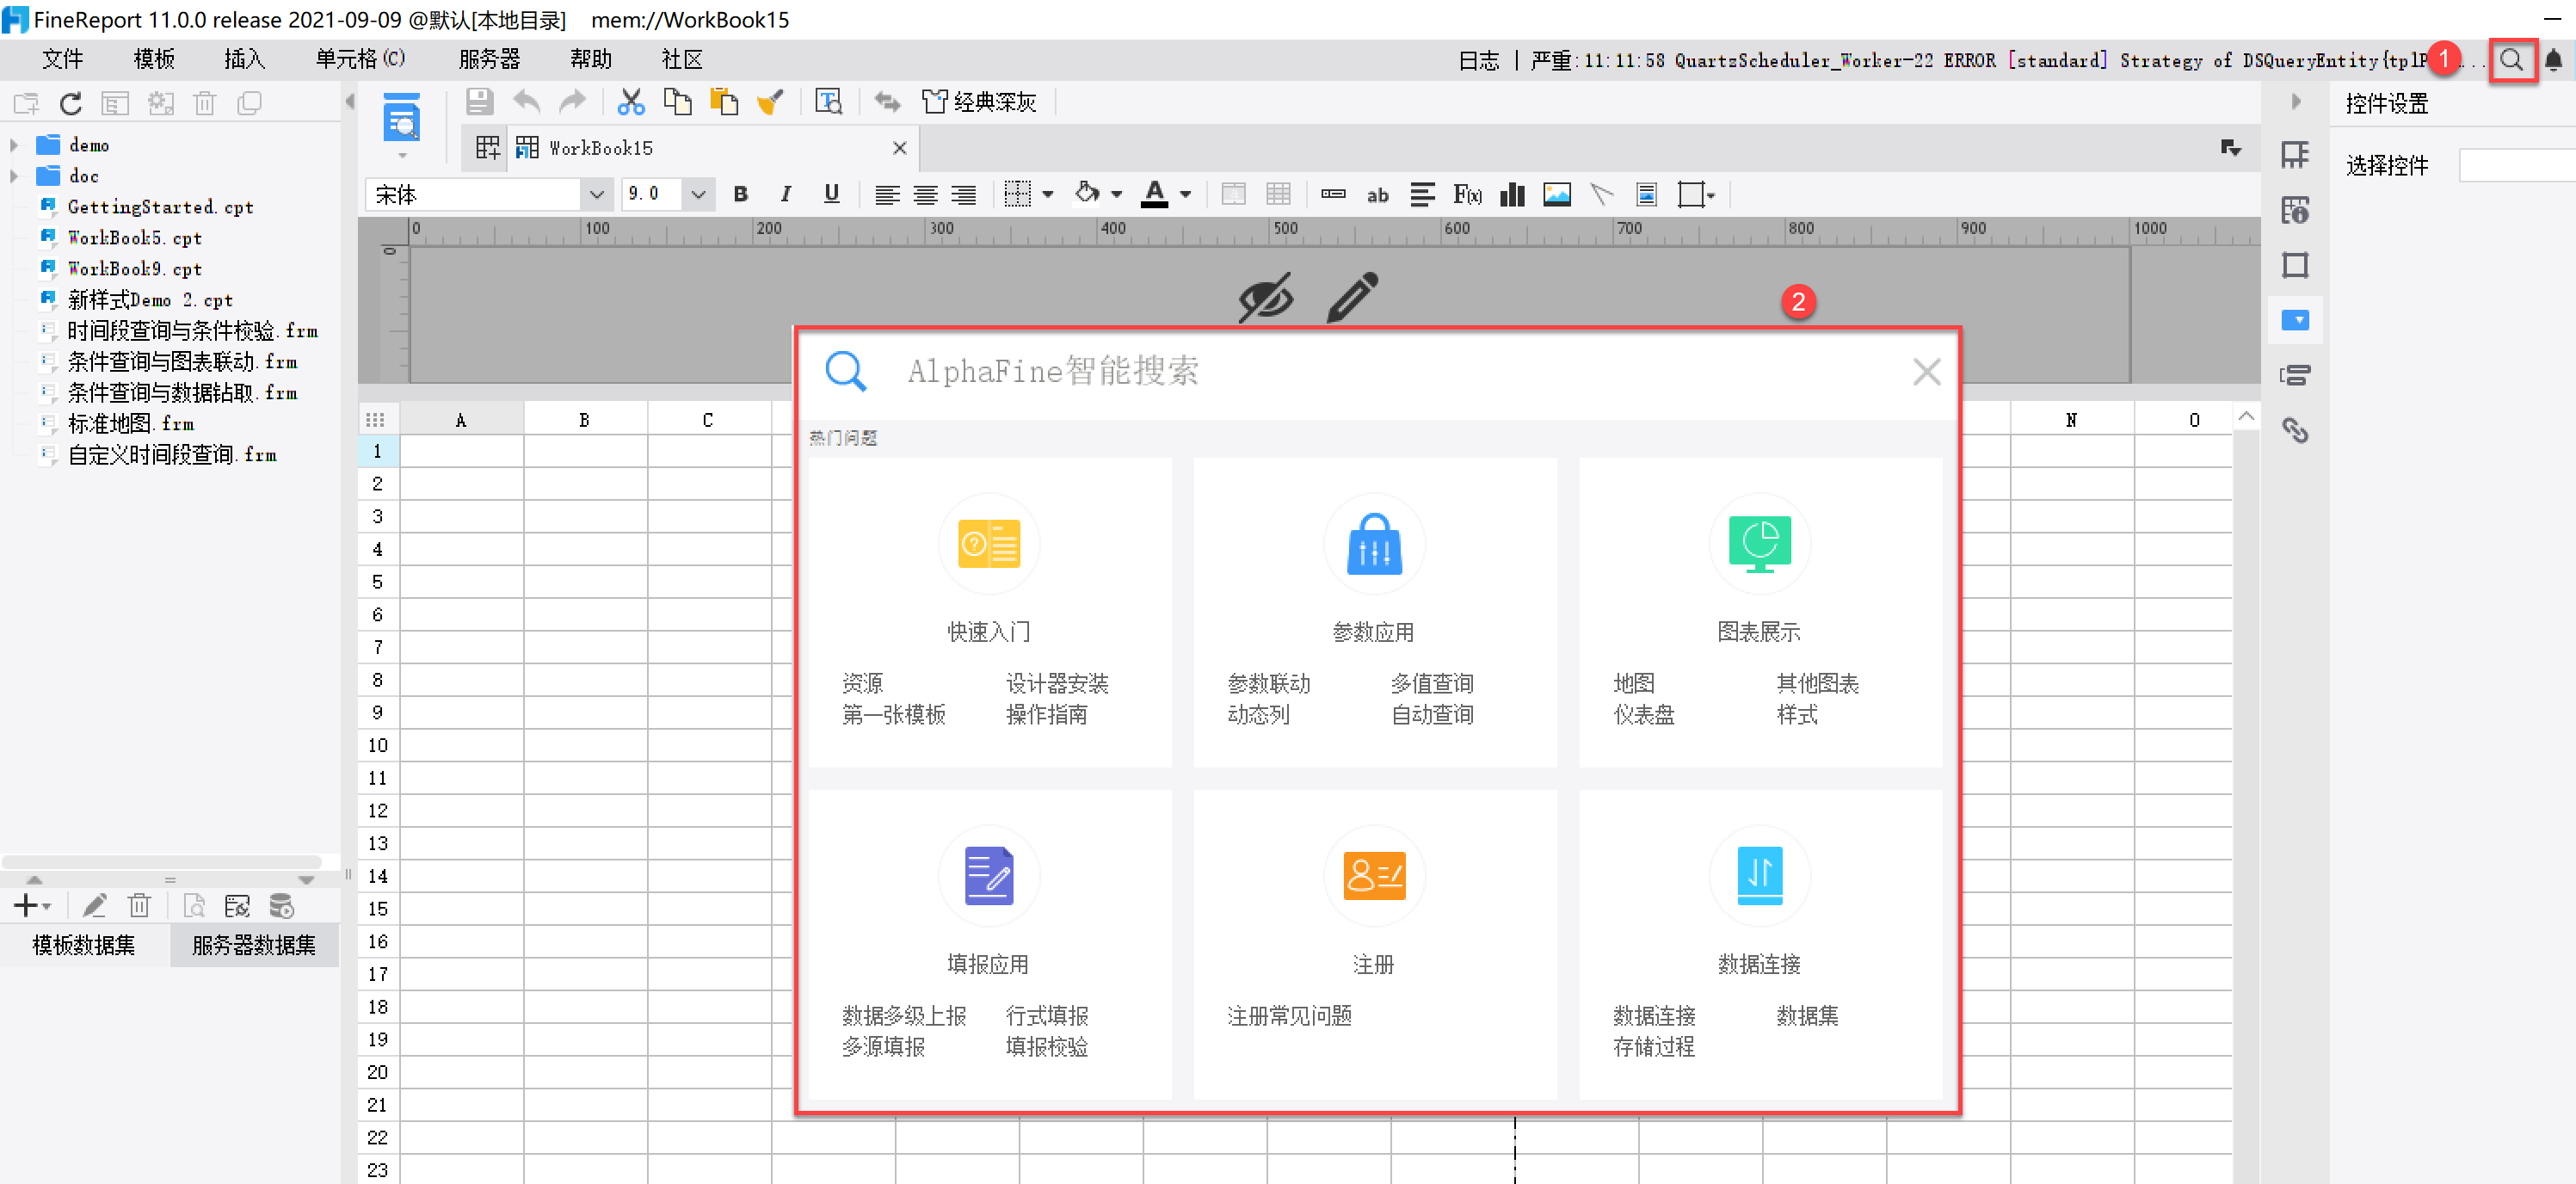Expand the demo folder
This screenshot has height=1184, width=2576.
pyautogui.click(x=14, y=145)
